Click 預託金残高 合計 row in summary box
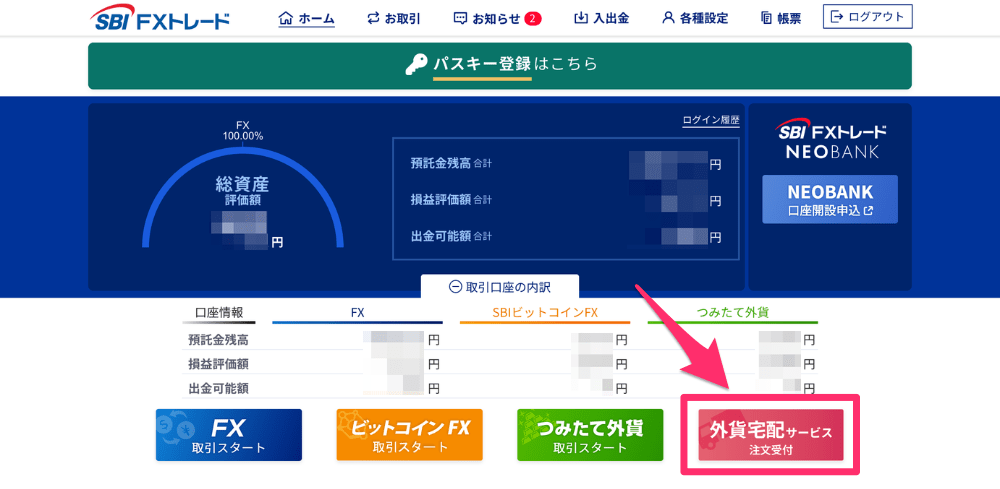Viewport: 1000px width, 489px height. 566,164
